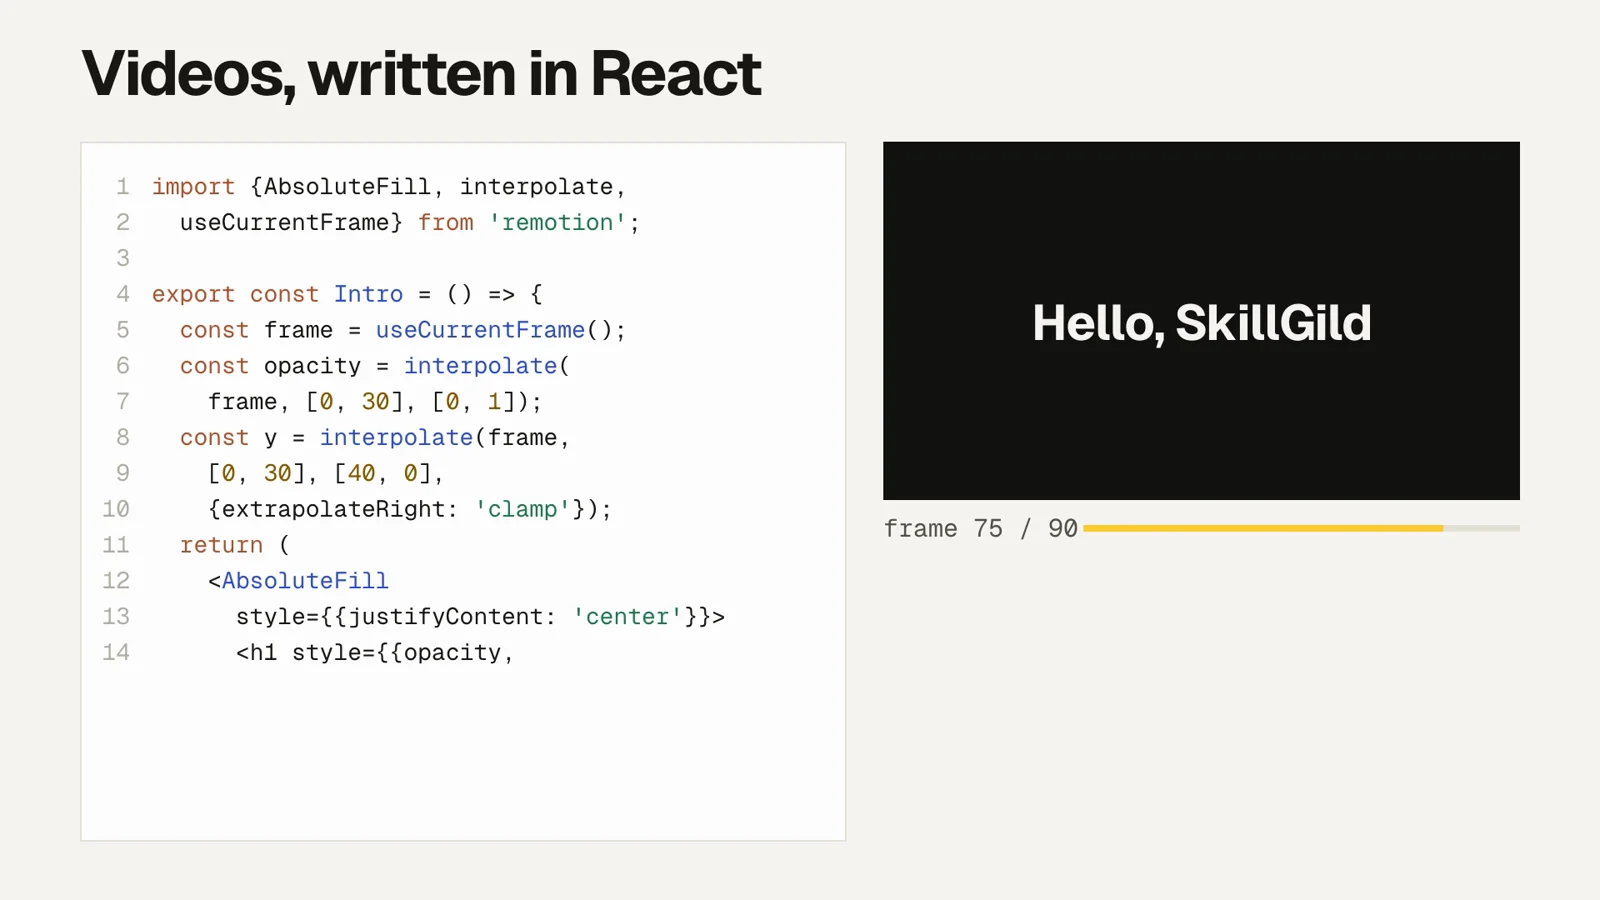Click 'interpolate(' on line 6
The image size is (1600, 900).
[487, 366]
